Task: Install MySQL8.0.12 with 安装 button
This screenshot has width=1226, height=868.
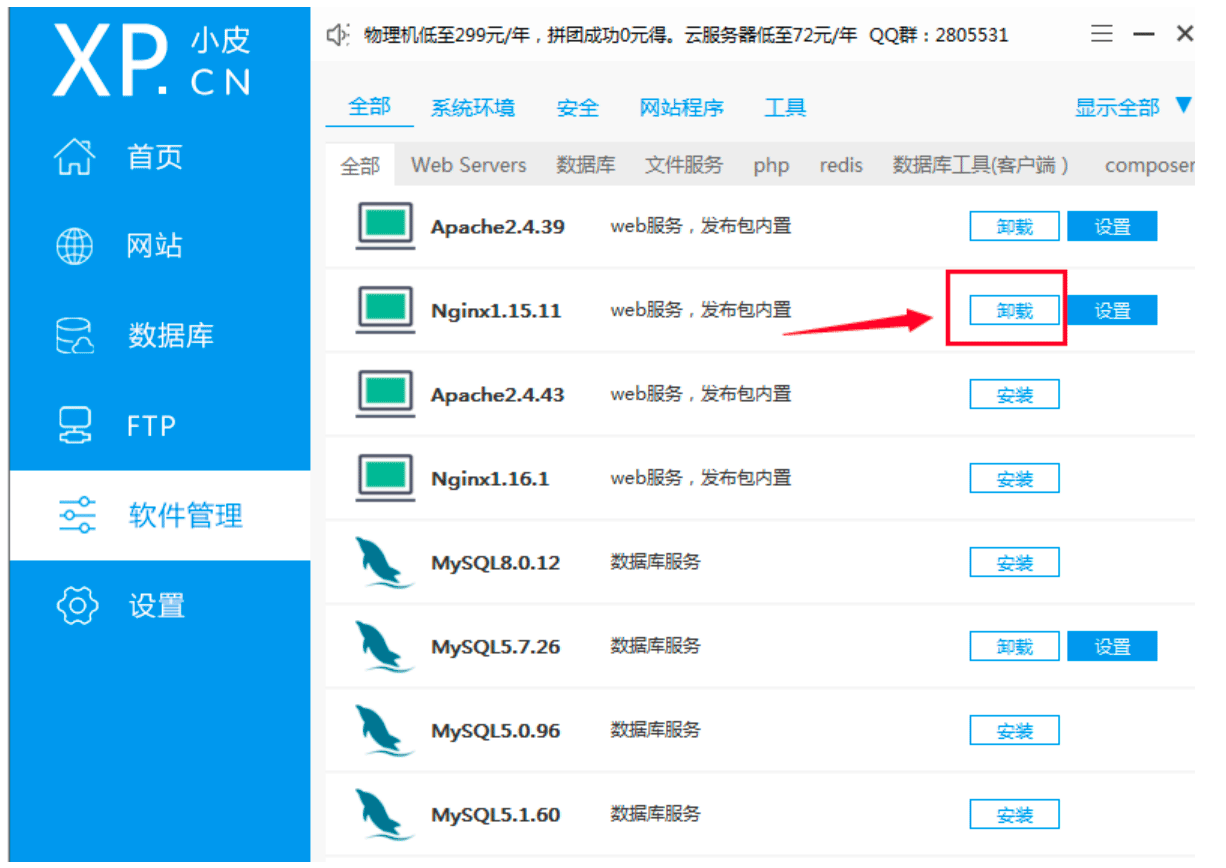Action: tap(1014, 563)
